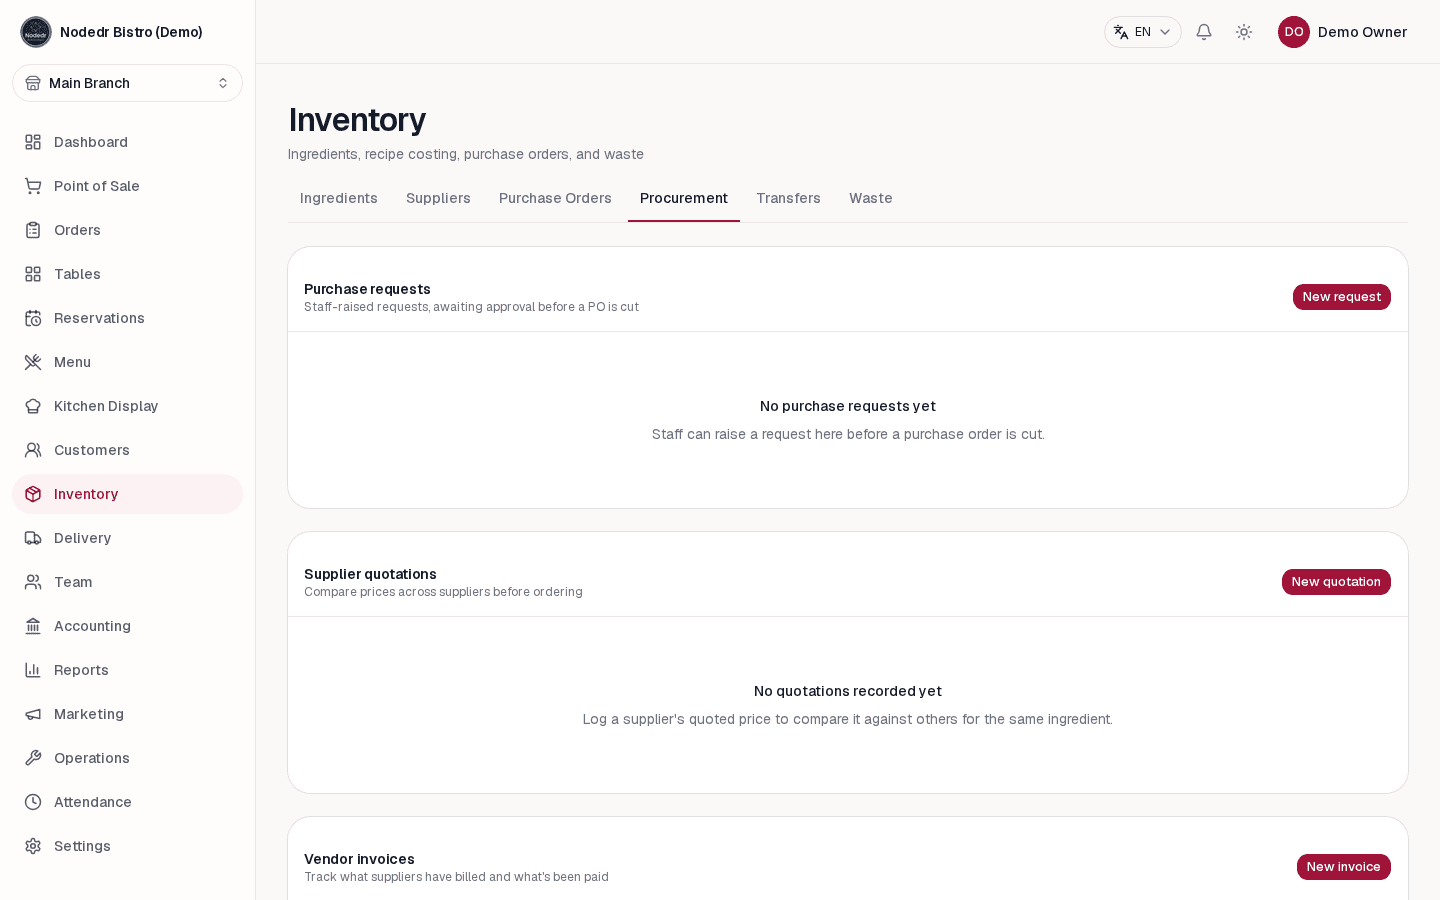Click the Nodedr Bistro (Demo) title

point(131,32)
